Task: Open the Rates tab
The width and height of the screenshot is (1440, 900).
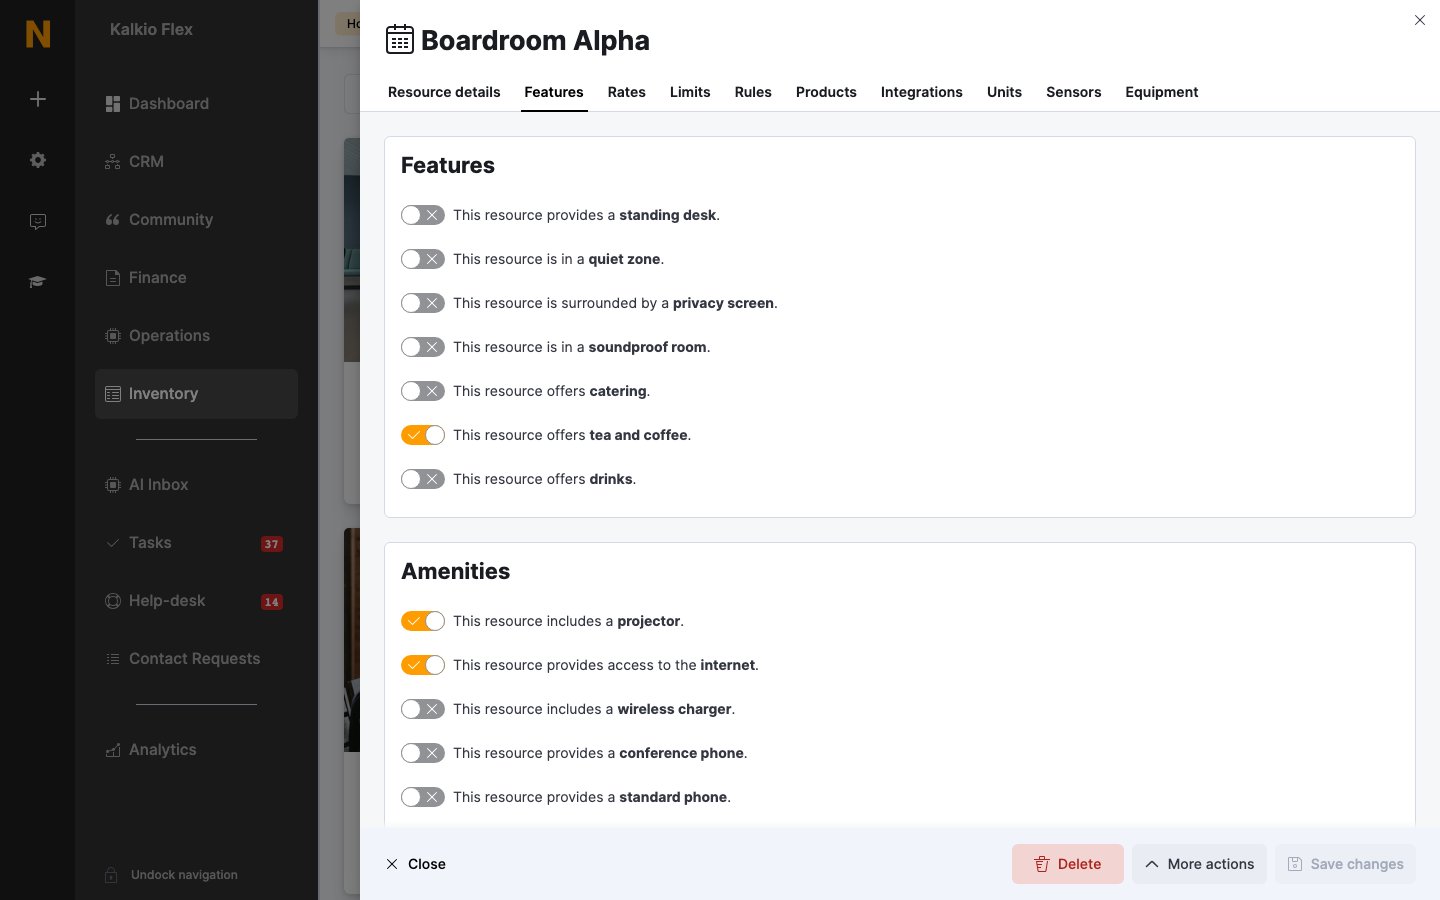Action: (x=627, y=92)
